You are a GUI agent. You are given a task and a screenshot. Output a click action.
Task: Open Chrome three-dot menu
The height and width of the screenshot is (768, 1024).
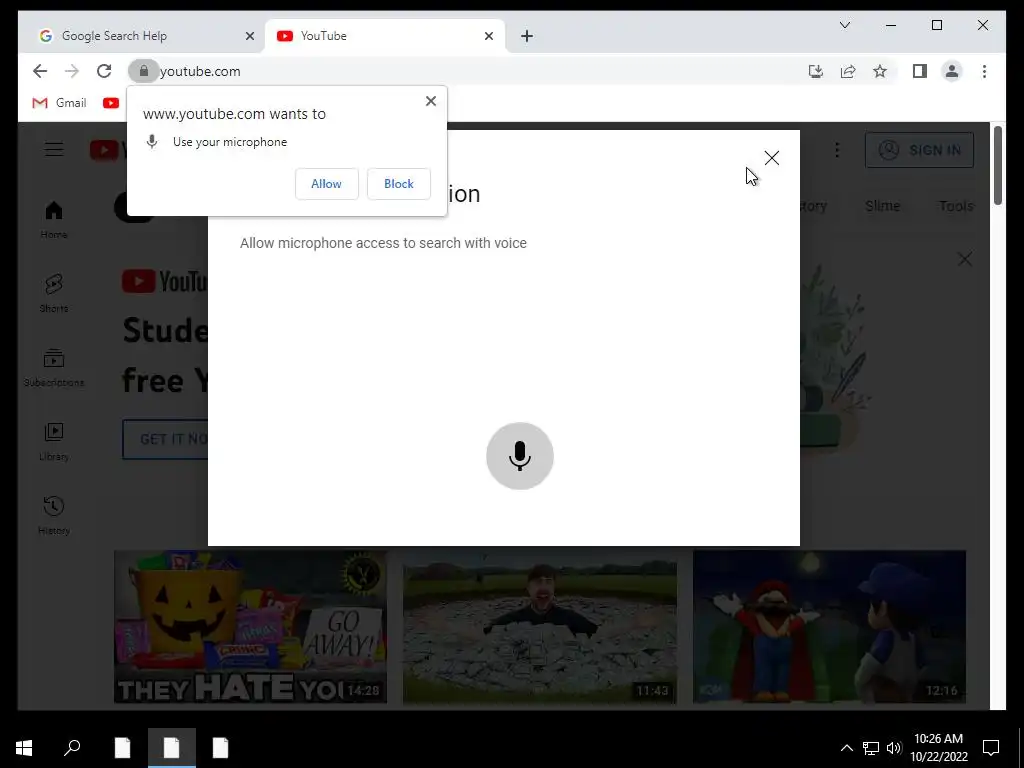(x=984, y=71)
